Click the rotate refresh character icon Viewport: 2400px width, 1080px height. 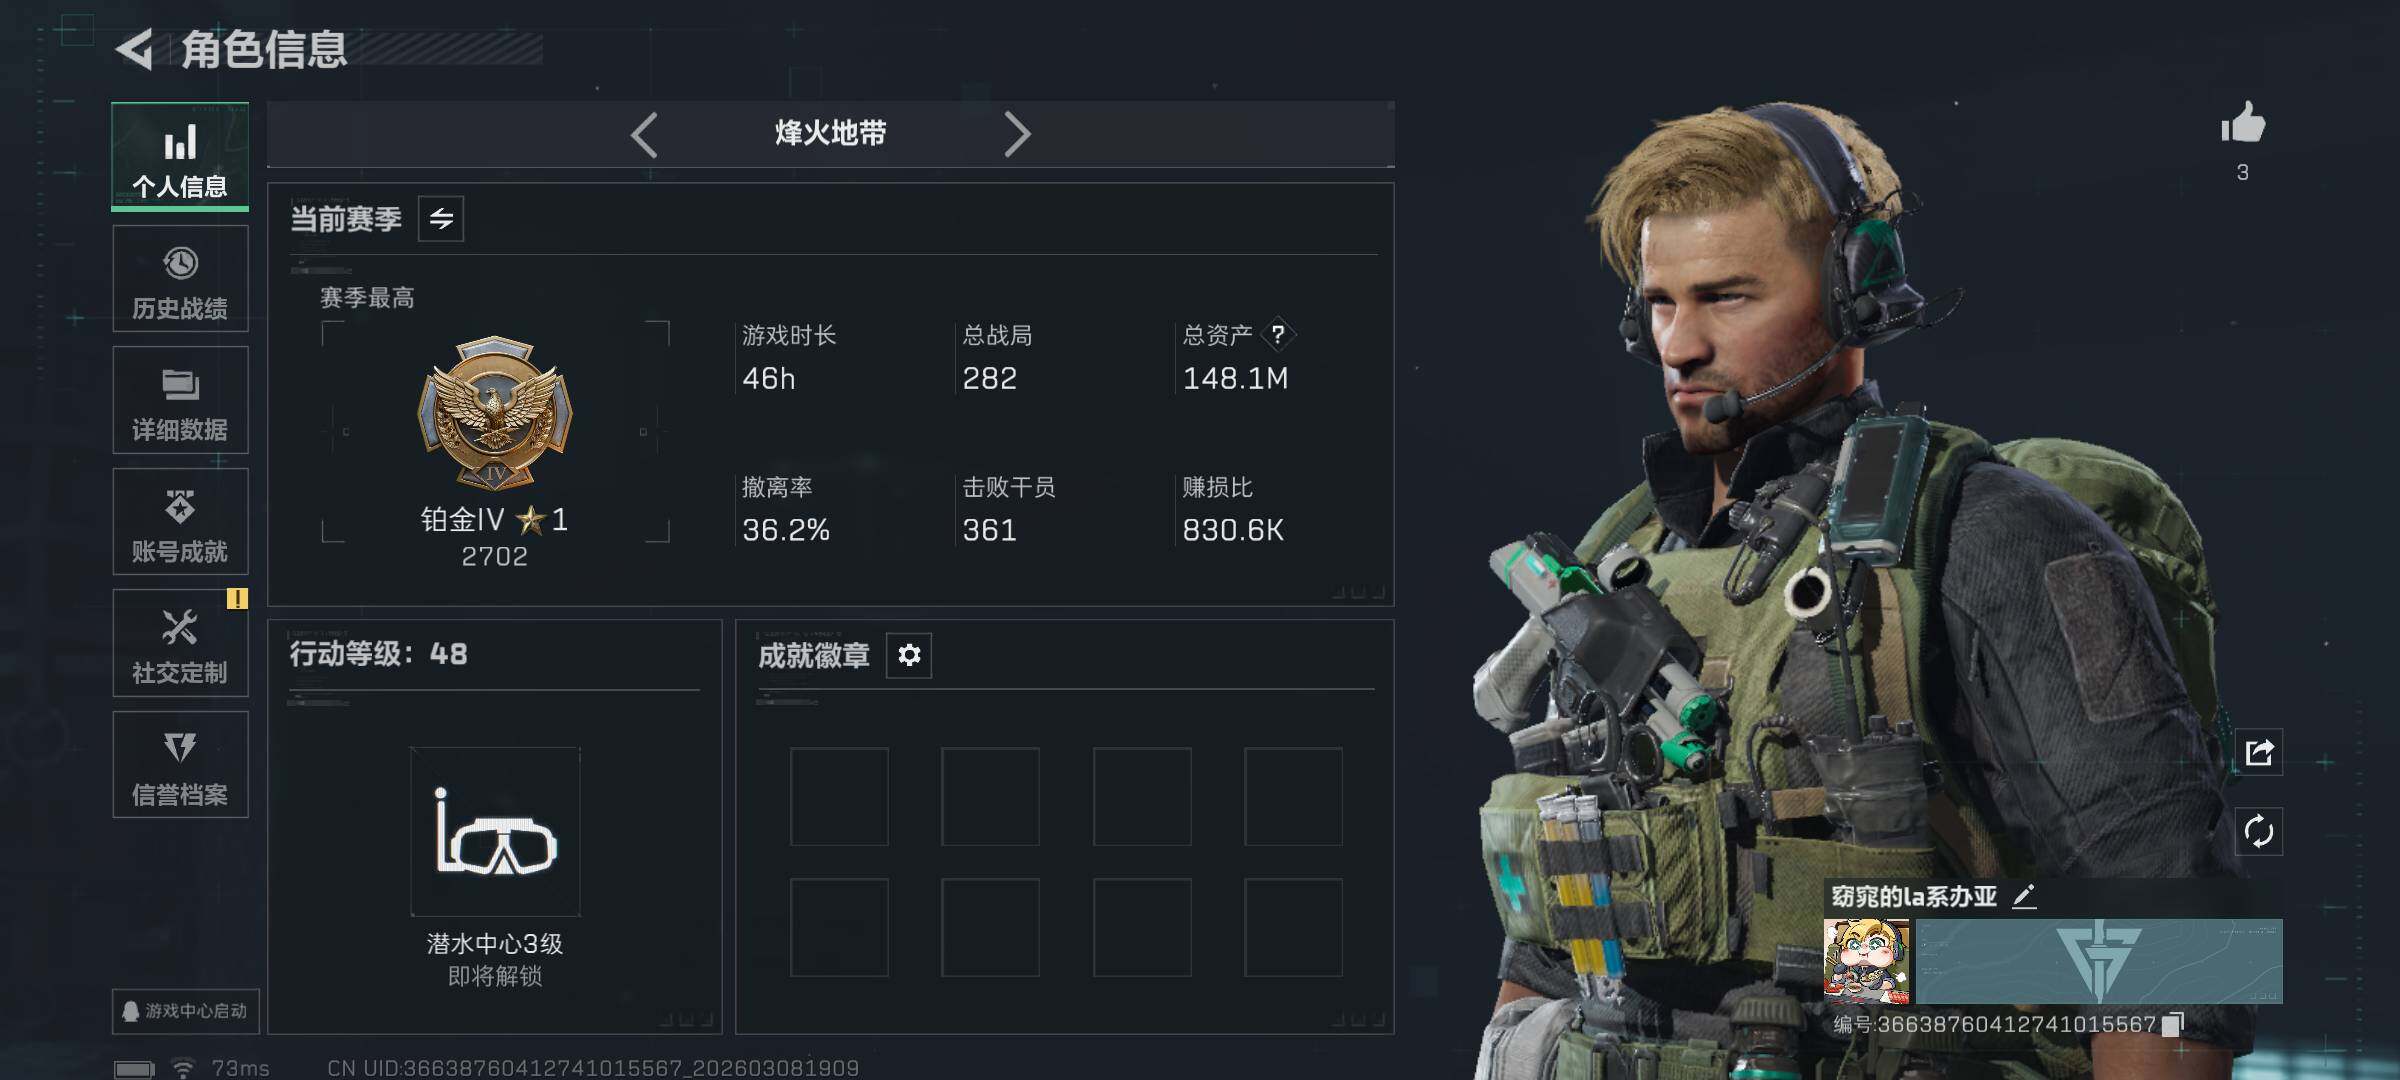click(x=2259, y=831)
